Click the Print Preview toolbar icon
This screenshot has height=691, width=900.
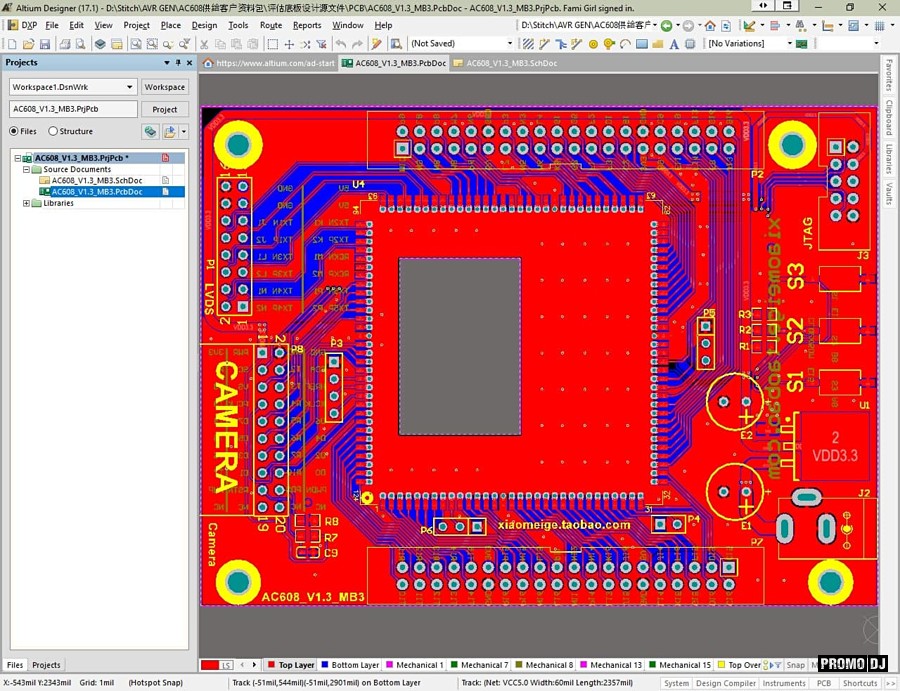tap(80, 44)
